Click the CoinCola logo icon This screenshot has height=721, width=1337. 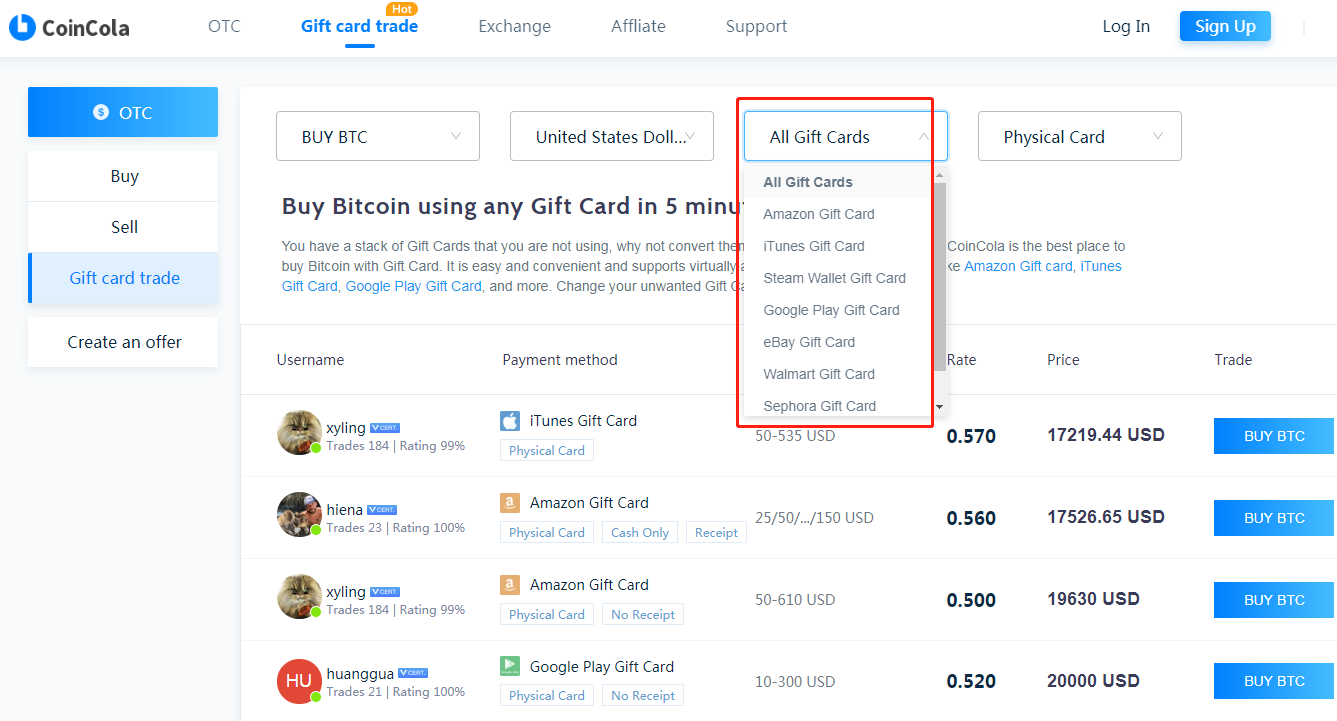(22, 27)
